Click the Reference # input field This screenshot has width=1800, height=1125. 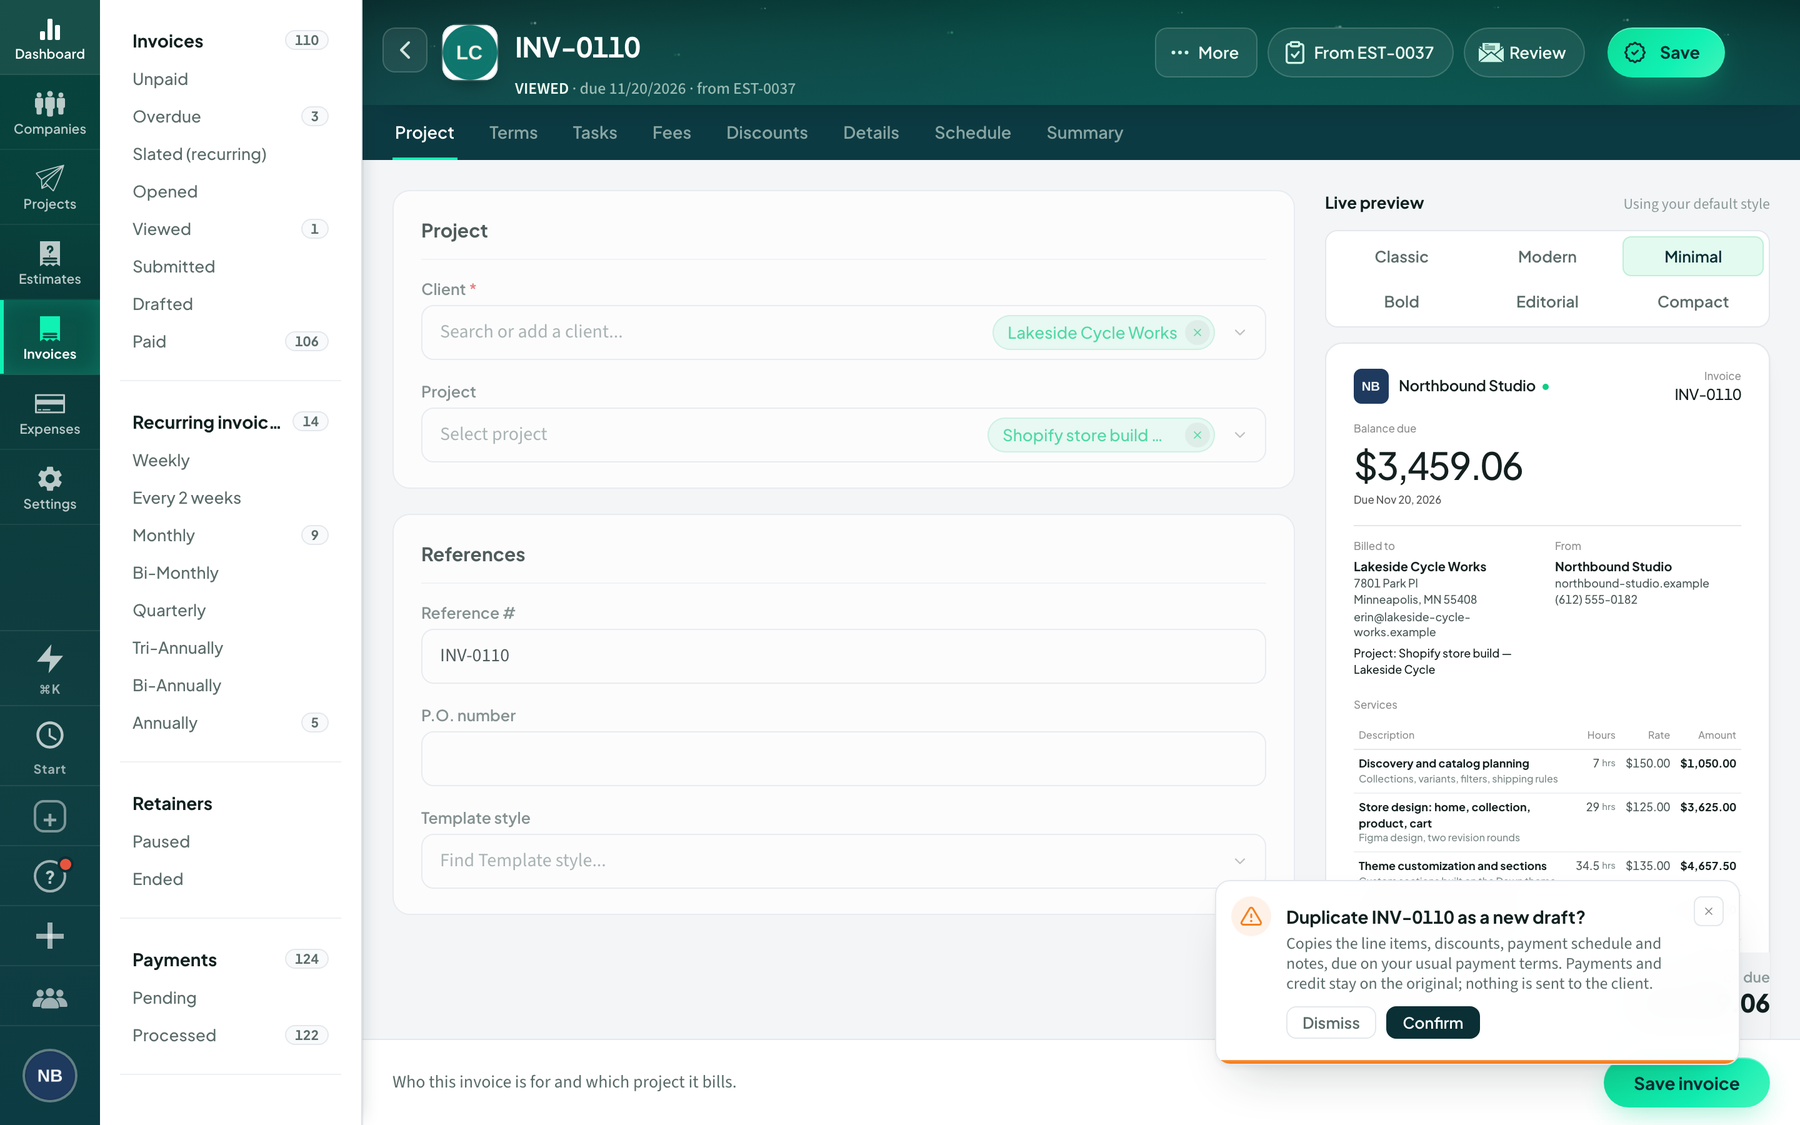[843, 656]
